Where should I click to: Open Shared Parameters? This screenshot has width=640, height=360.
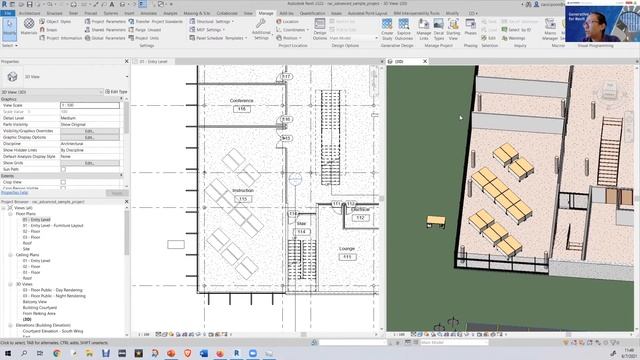[105, 30]
